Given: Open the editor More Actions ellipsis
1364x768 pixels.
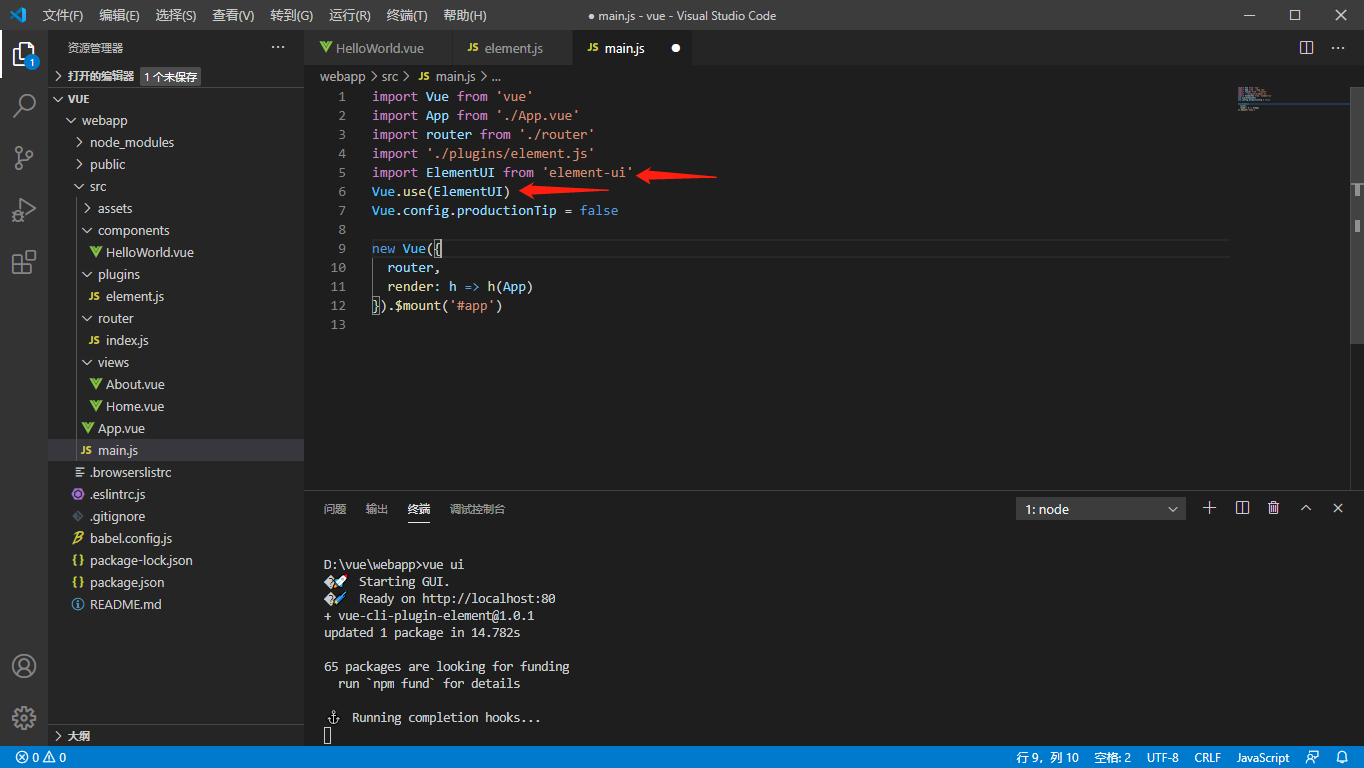Looking at the screenshot, I should click(x=1338, y=47).
